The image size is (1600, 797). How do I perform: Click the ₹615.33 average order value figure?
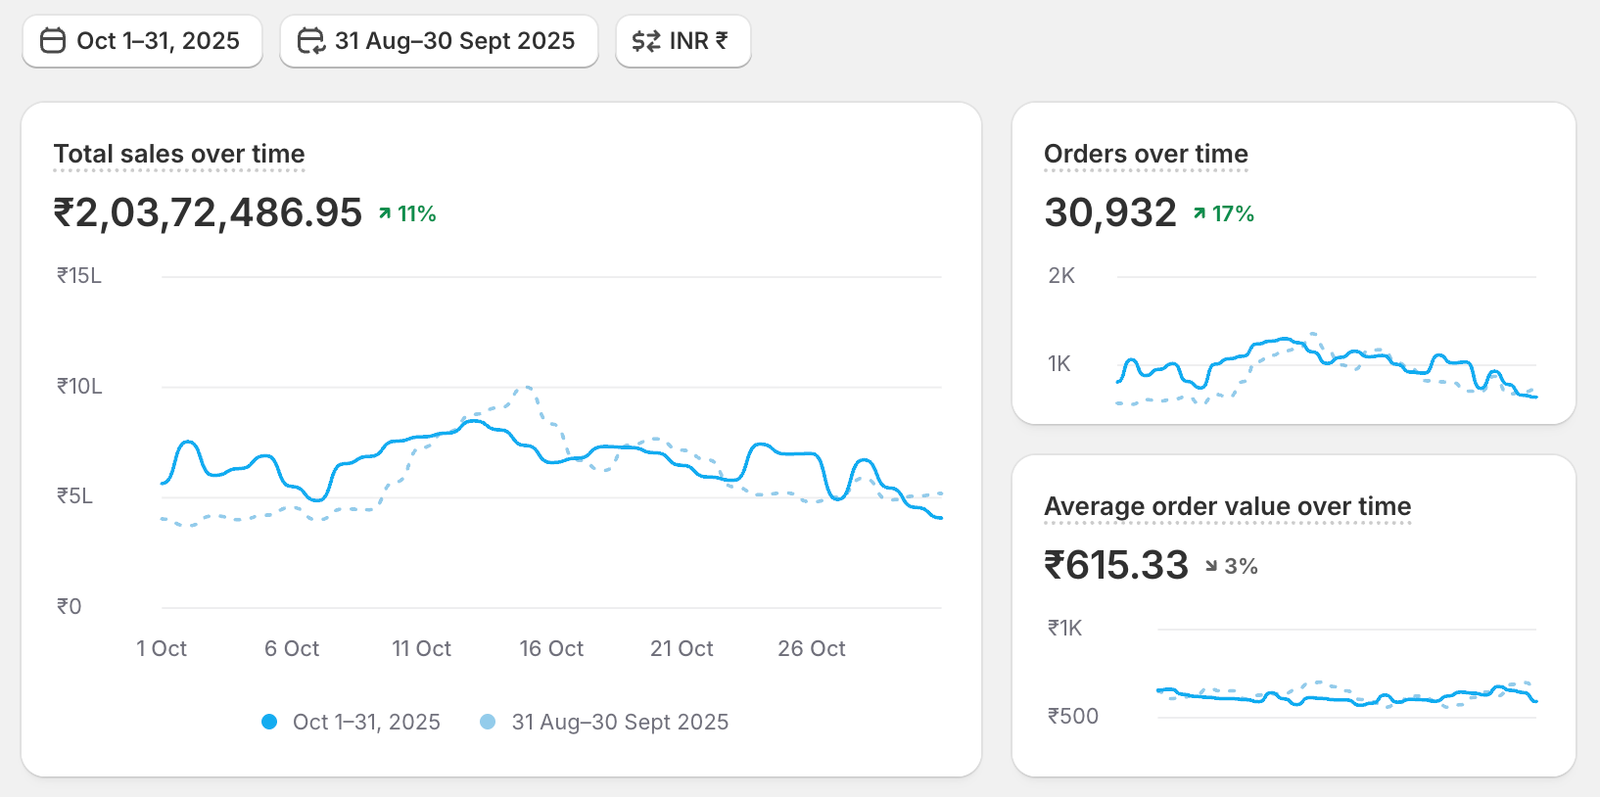tap(1116, 566)
